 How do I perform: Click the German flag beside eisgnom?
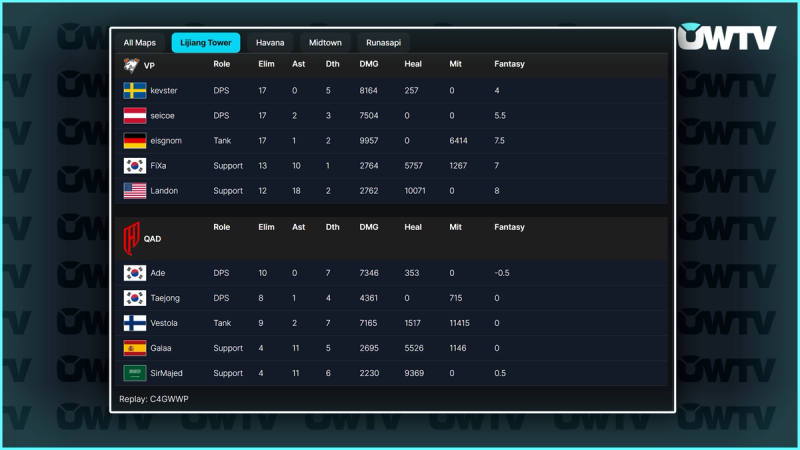(135, 141)
